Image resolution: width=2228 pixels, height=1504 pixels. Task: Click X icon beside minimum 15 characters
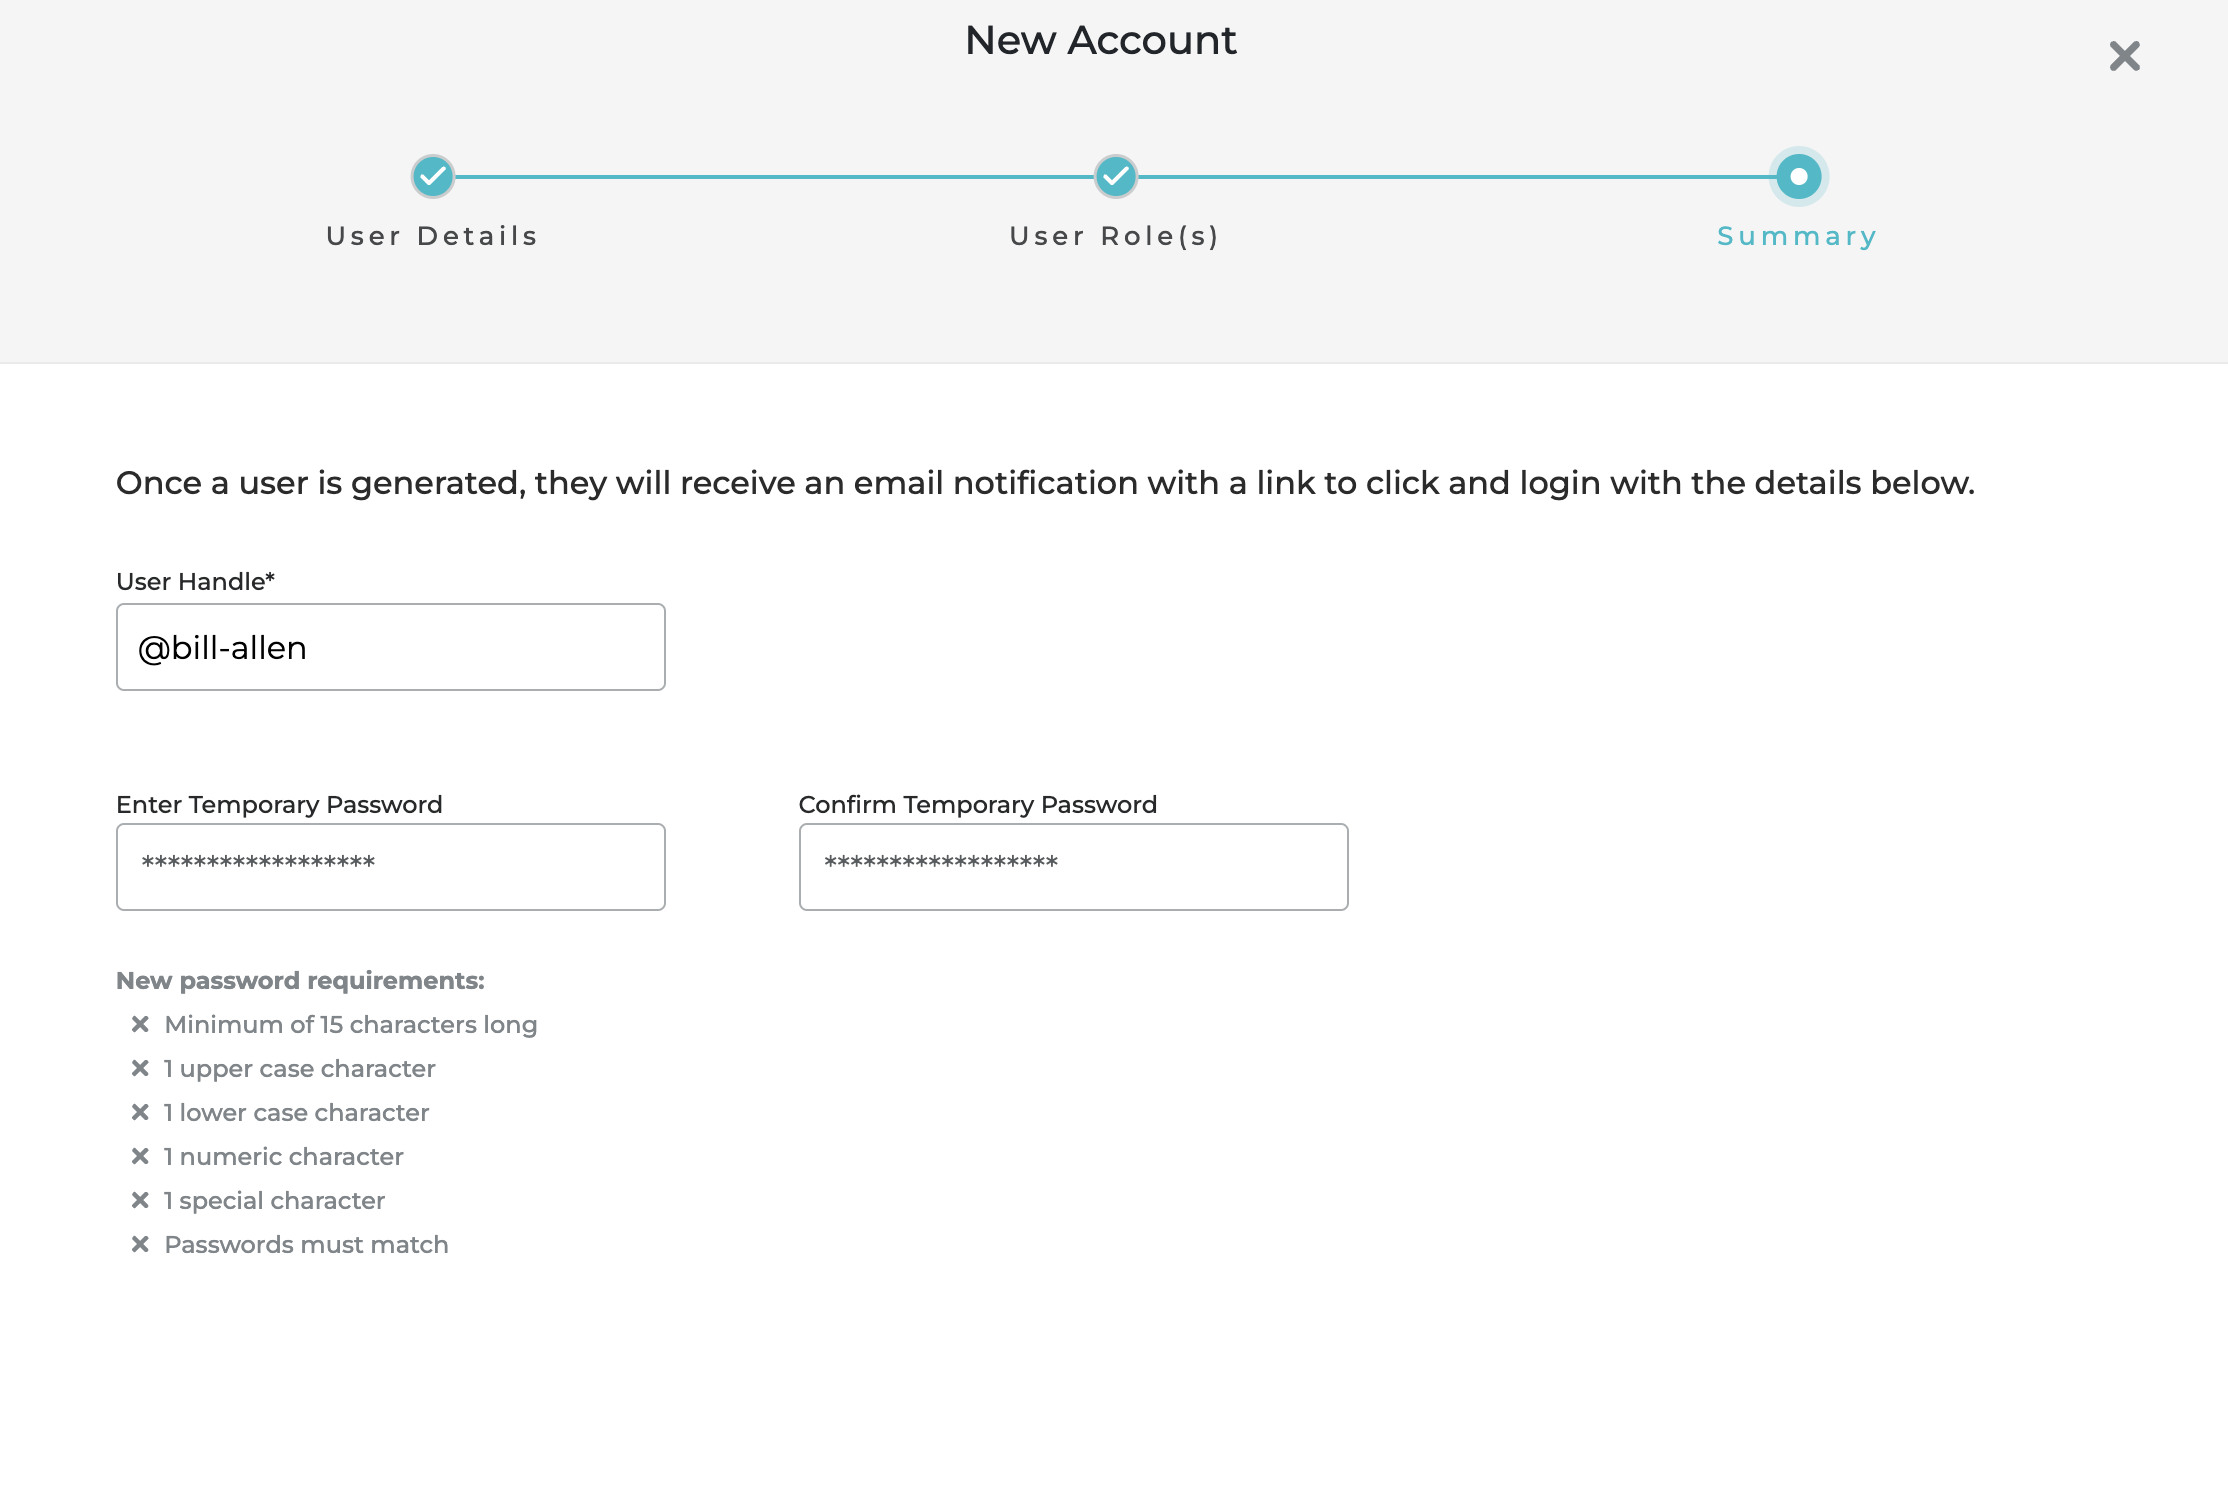click(x=140, y=1024)
